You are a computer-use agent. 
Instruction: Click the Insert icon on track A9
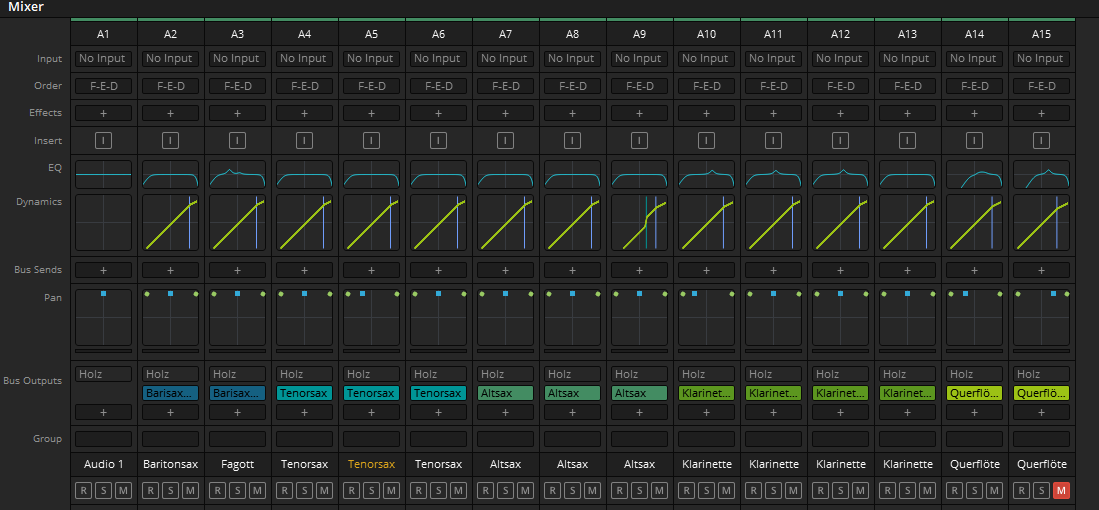coord(639,141)
